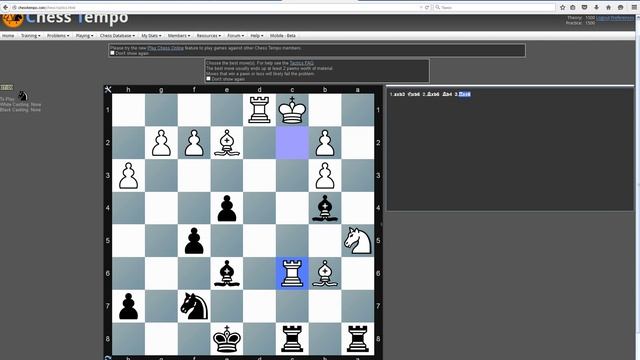This screenshot has width=640, height=360.
Task: Expand the Playing menu
Action: [x=84, y=36]
